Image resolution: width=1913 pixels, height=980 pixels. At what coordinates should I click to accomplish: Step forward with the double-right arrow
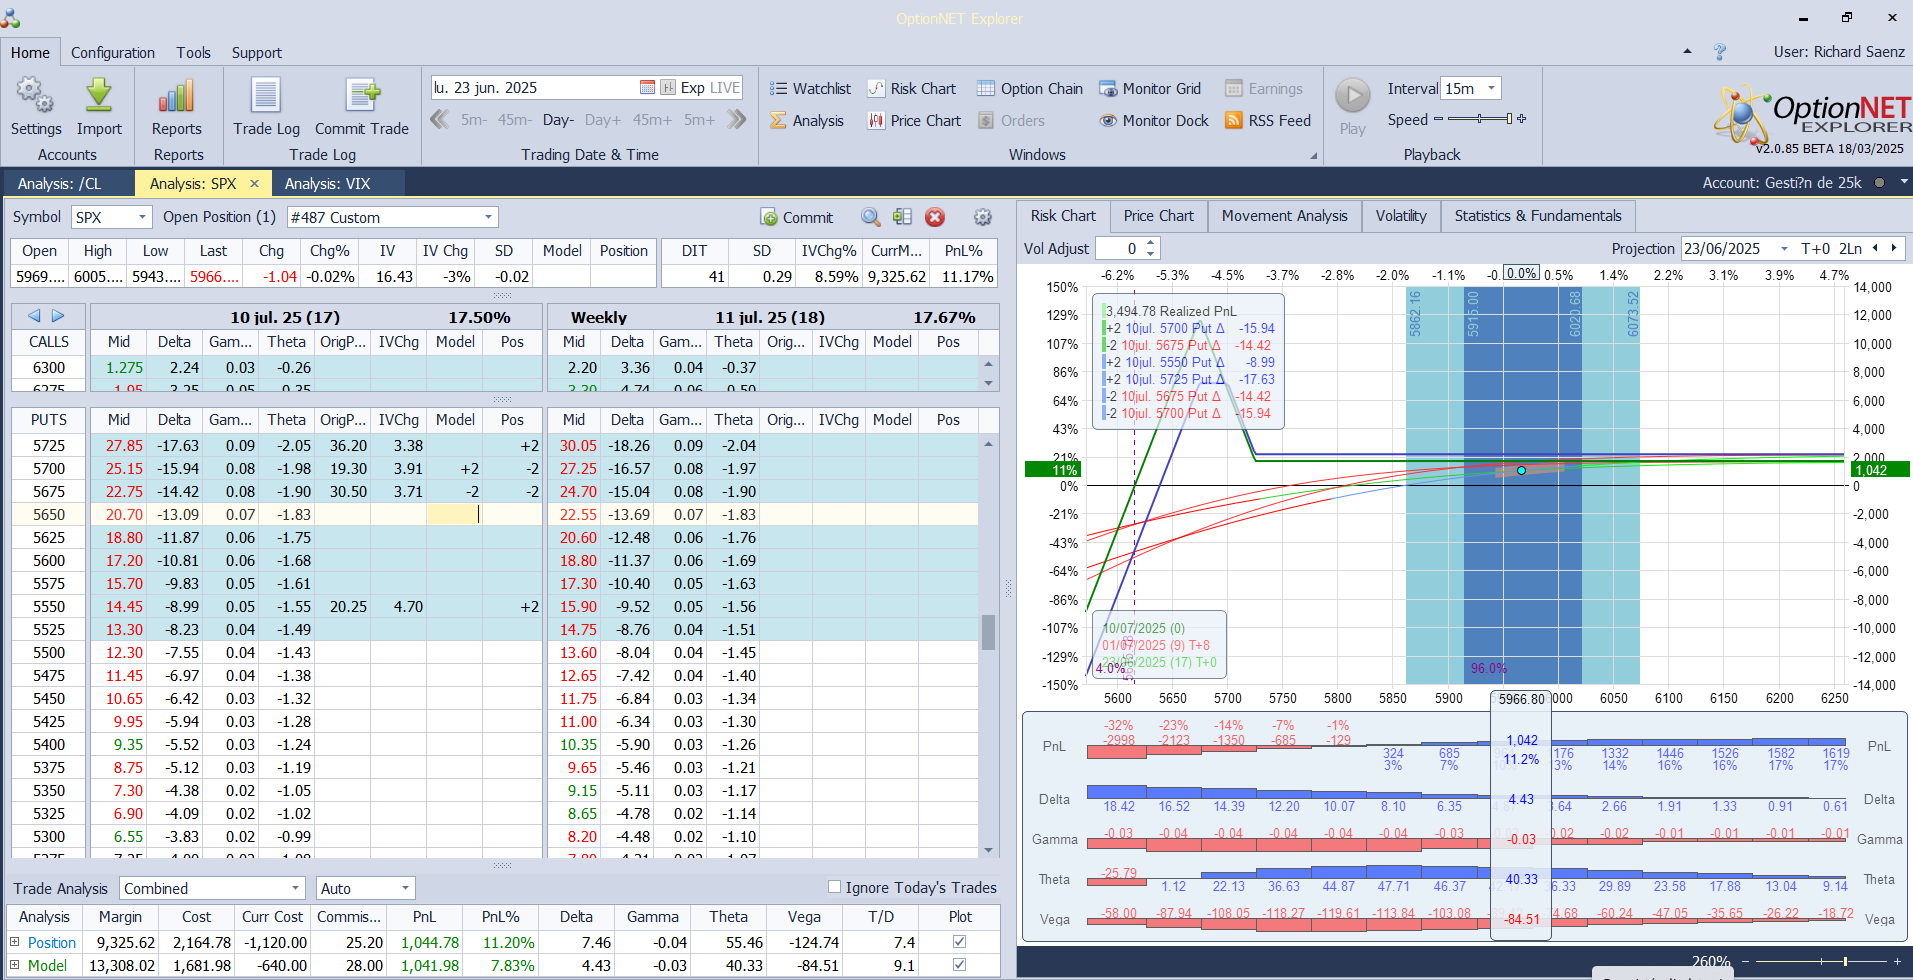click(x=737, y=120)
